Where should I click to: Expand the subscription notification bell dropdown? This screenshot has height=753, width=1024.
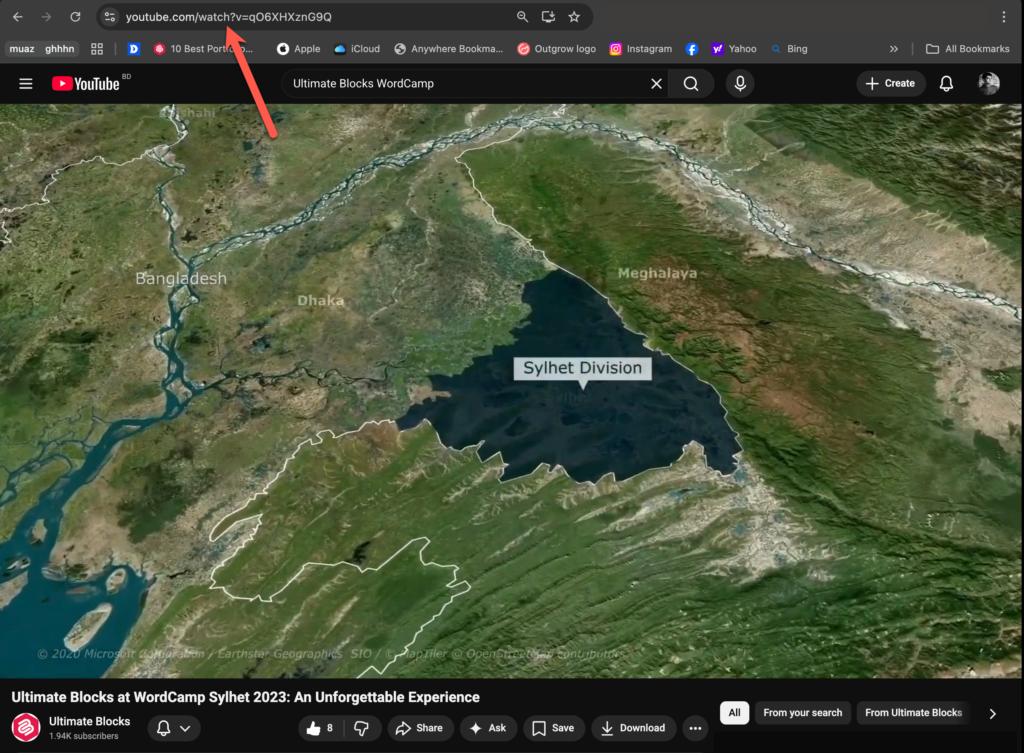click(x=174, y=728)
